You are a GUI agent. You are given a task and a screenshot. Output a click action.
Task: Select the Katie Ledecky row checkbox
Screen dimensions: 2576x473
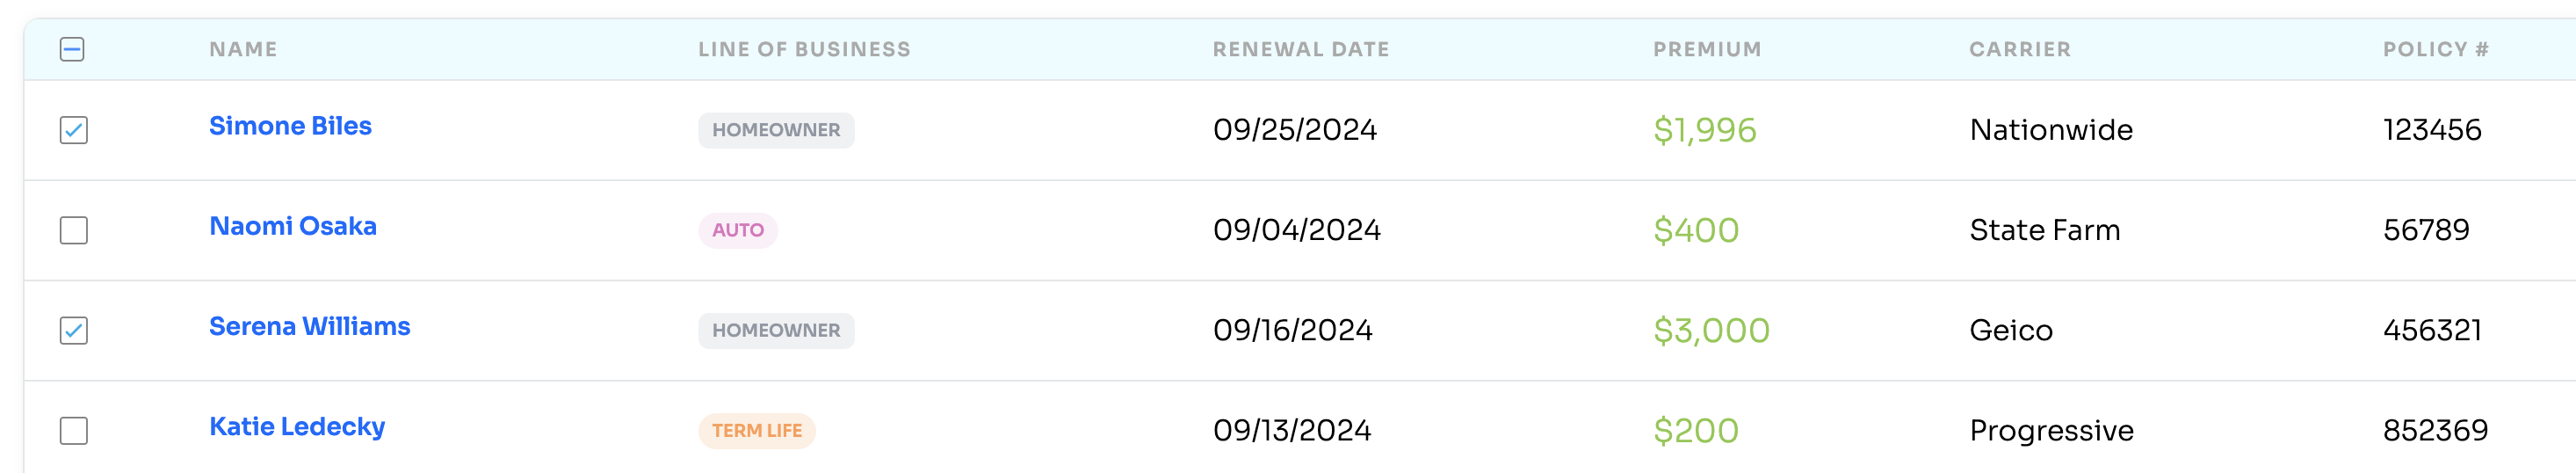pyautogui.click(x=74, y=430)
